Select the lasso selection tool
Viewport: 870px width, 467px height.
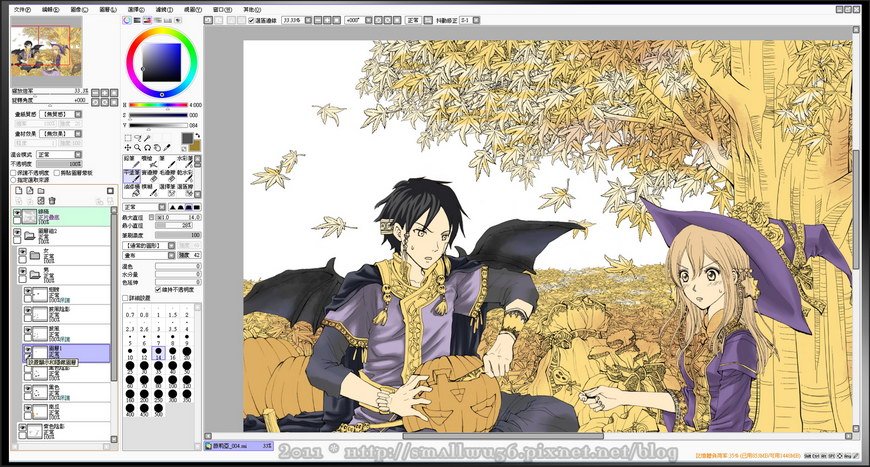click(x=138, y=138)
